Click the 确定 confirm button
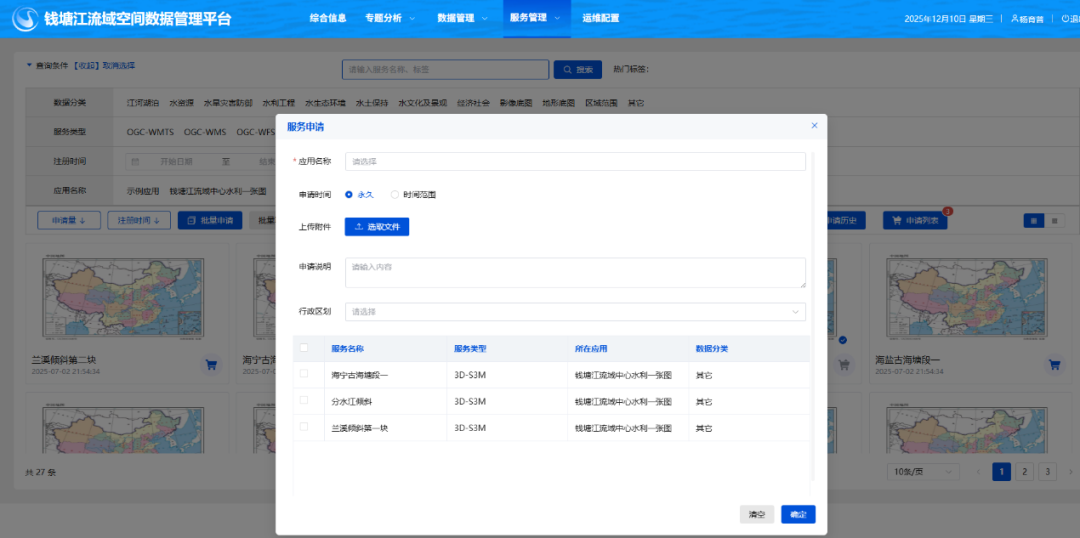This screenshot has width=1080, height=538. coord(798,515)
